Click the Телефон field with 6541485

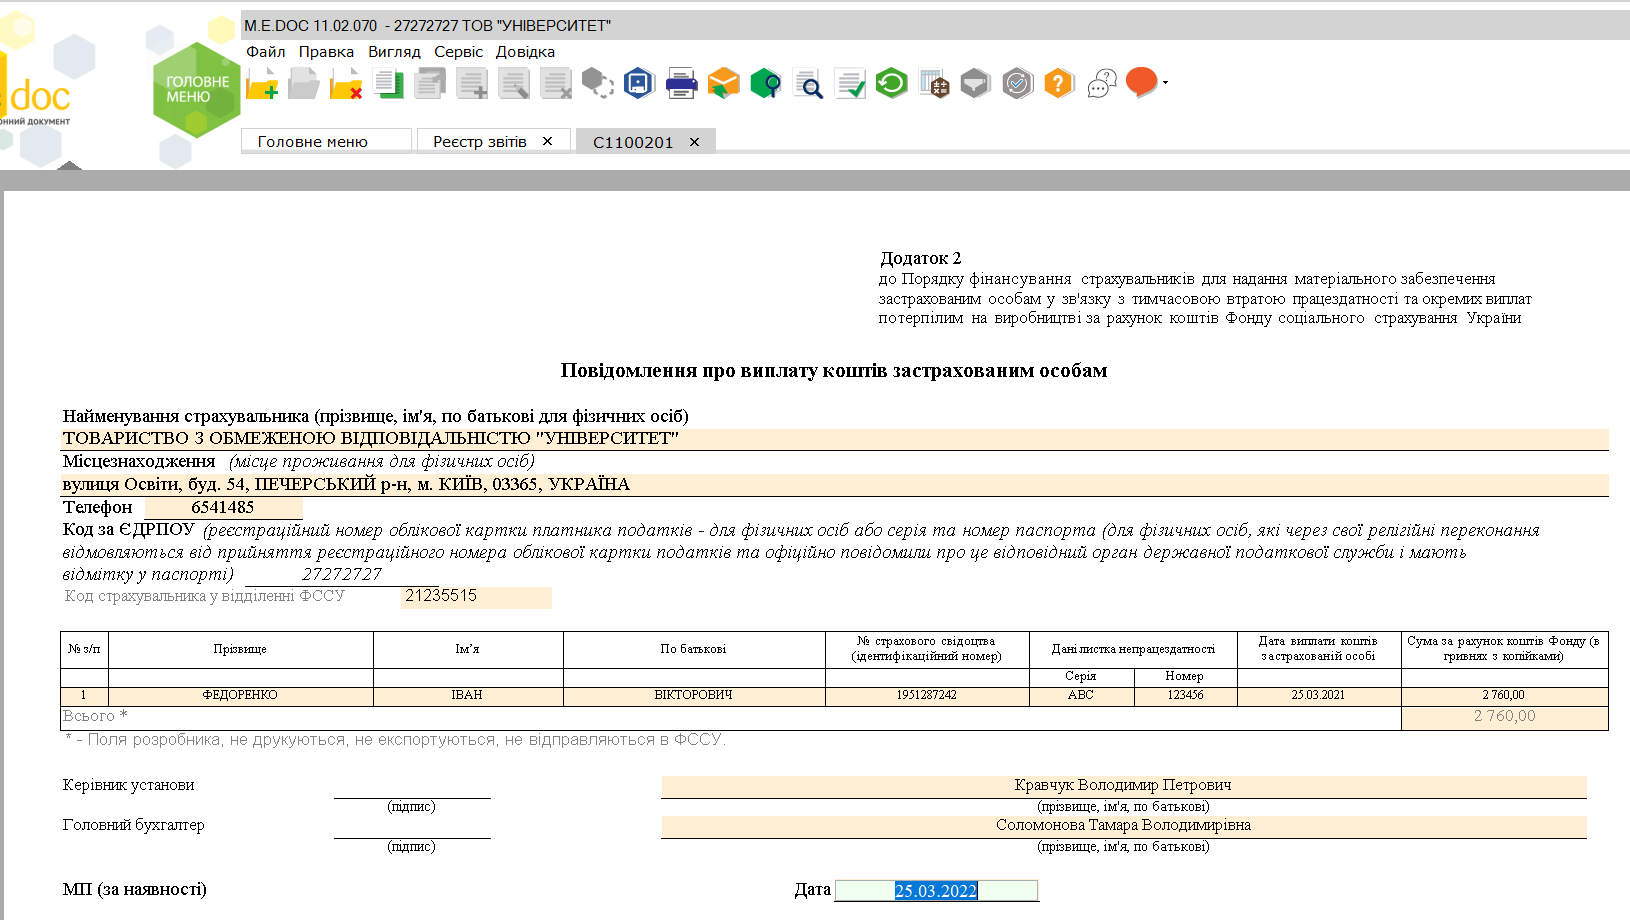click(223, 508)
